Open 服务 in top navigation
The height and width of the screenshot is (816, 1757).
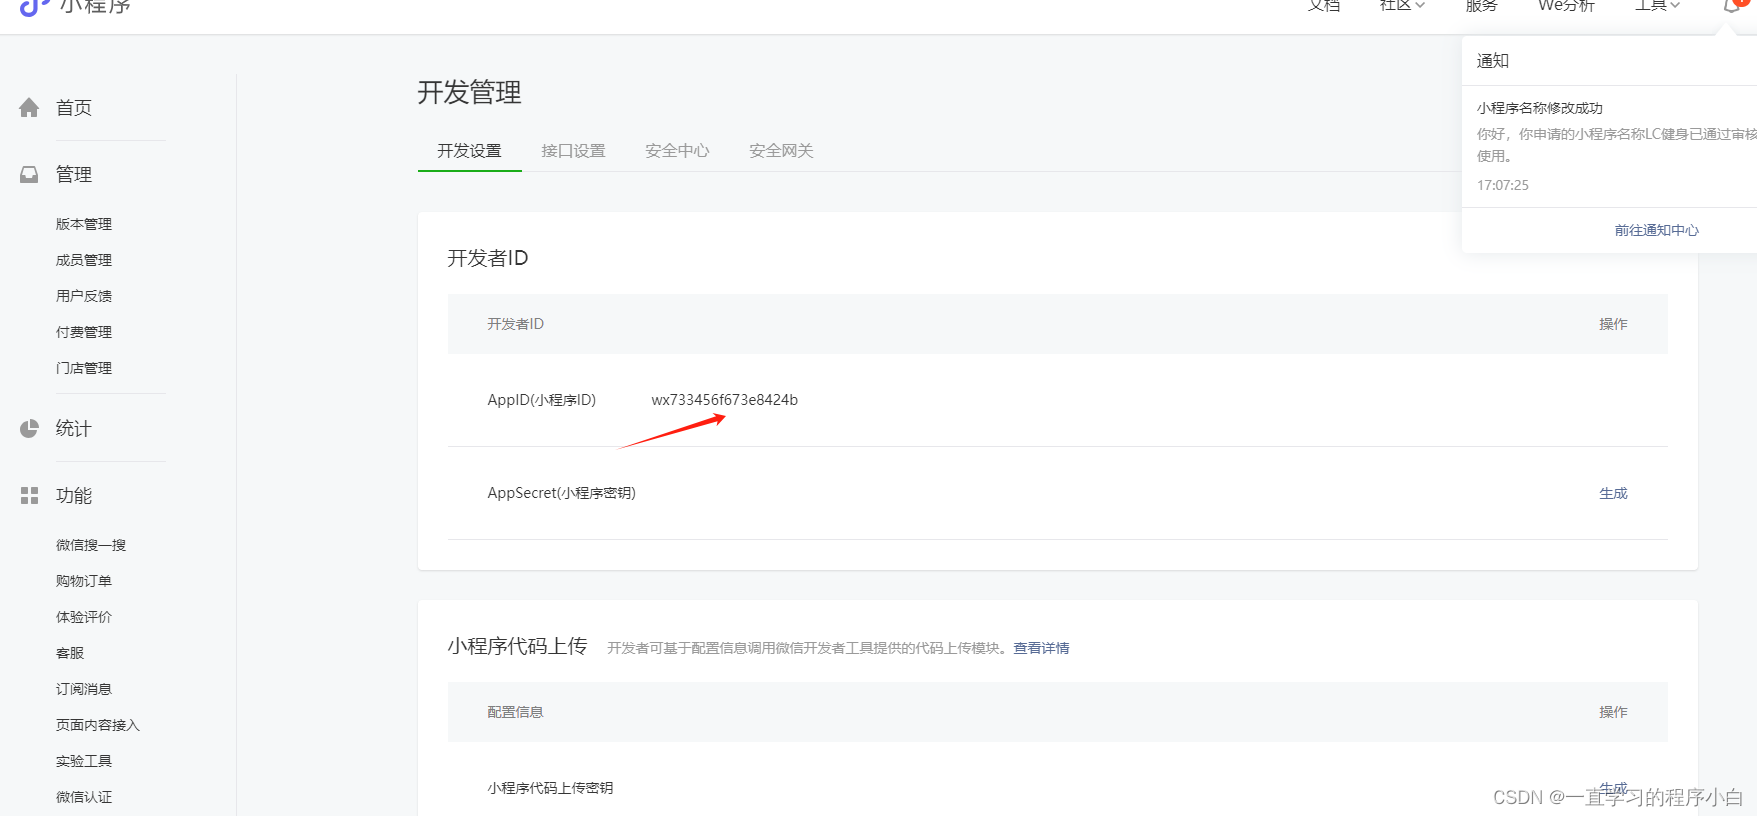[x=1481, y=6]
